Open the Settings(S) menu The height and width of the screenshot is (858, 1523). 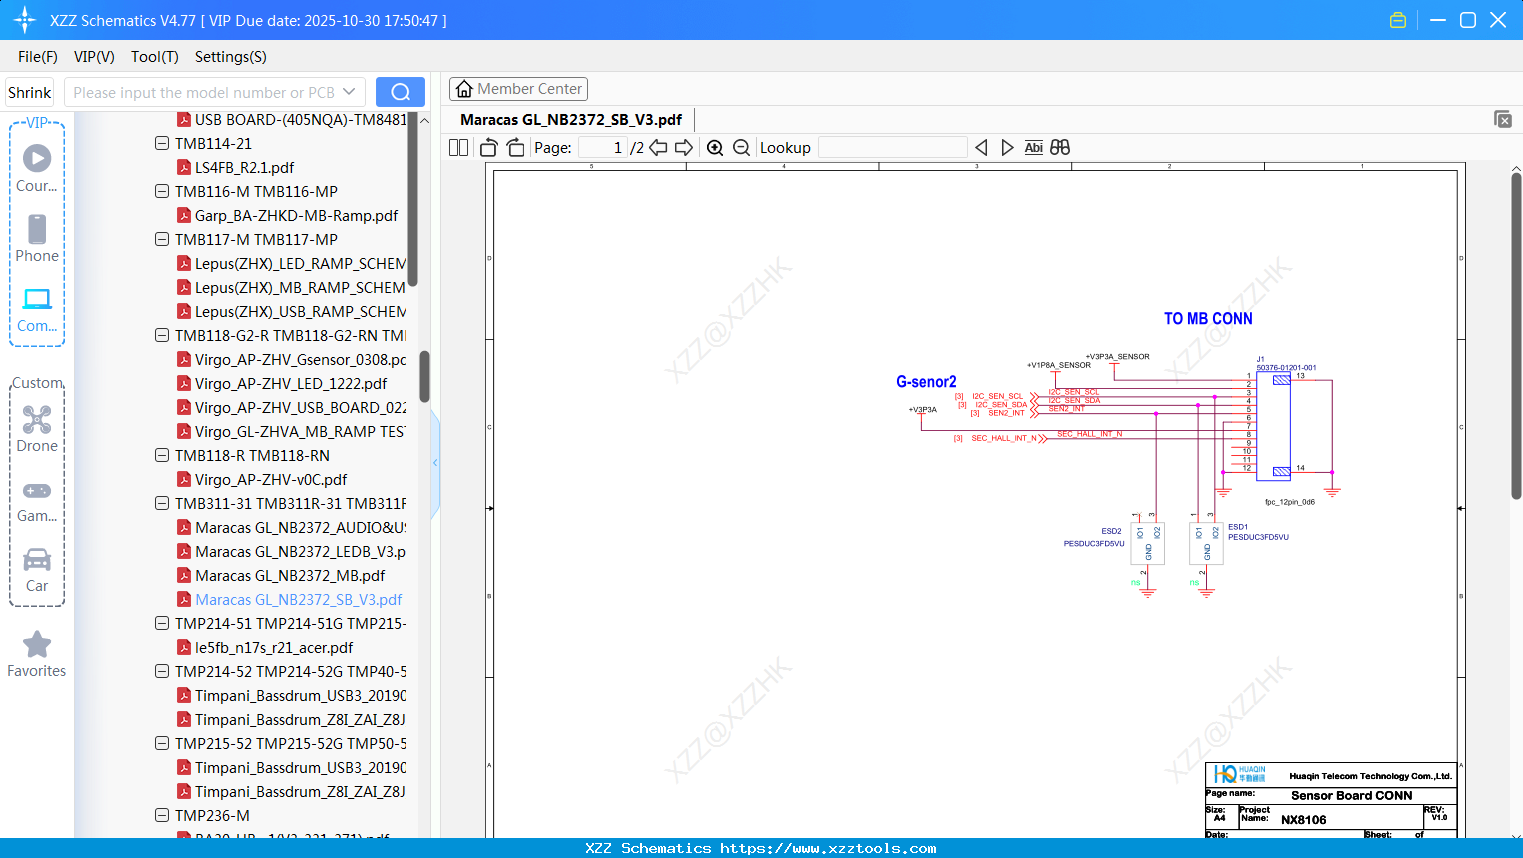coord(230,57)
